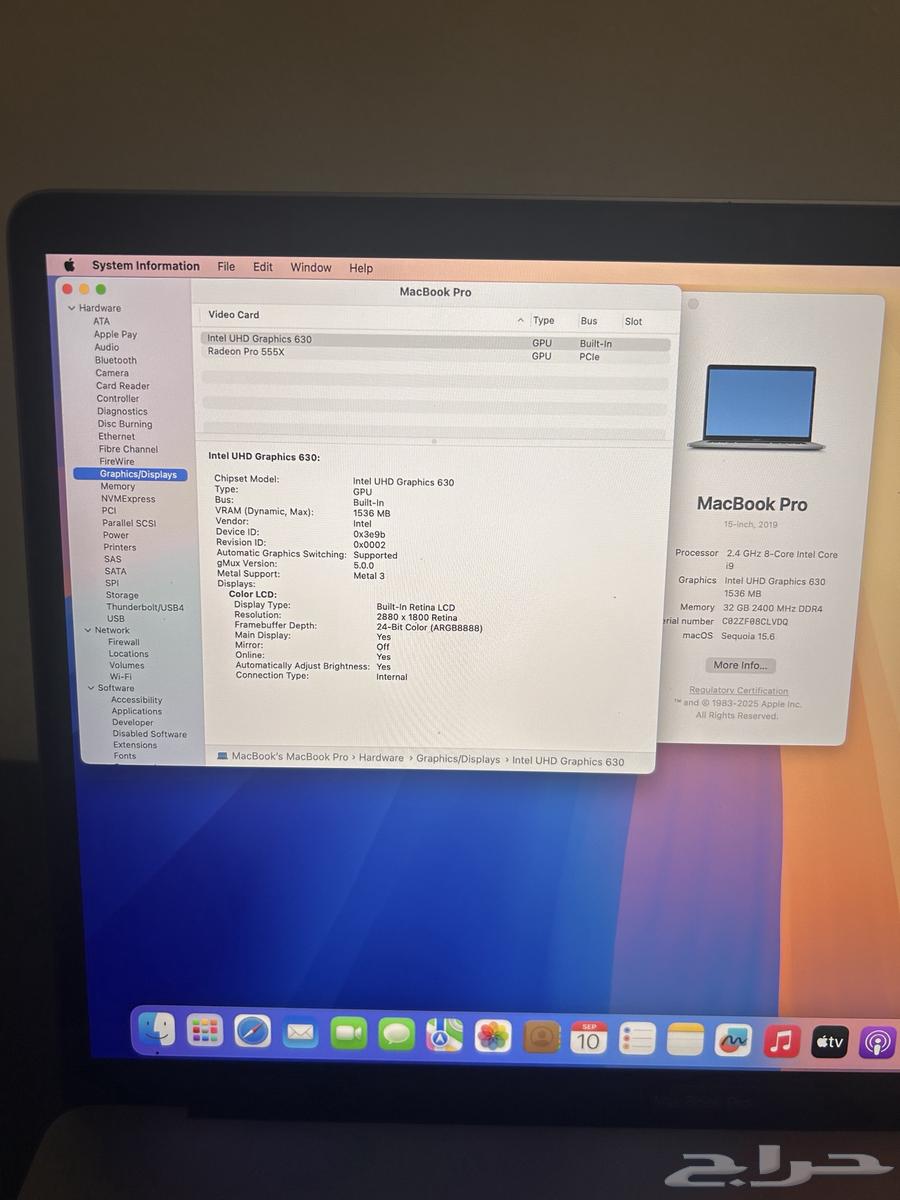Open Mail from the Dock
Screen dimensions: 900x1200
300,1033
